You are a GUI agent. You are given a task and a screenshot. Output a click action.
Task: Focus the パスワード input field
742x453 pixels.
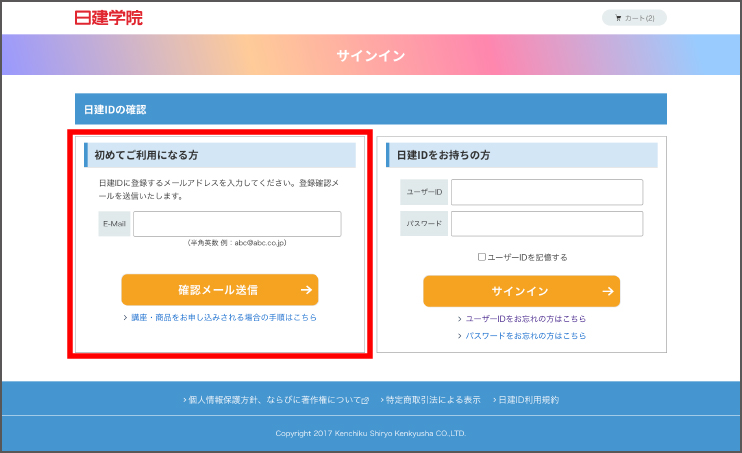tap(547, 223)
